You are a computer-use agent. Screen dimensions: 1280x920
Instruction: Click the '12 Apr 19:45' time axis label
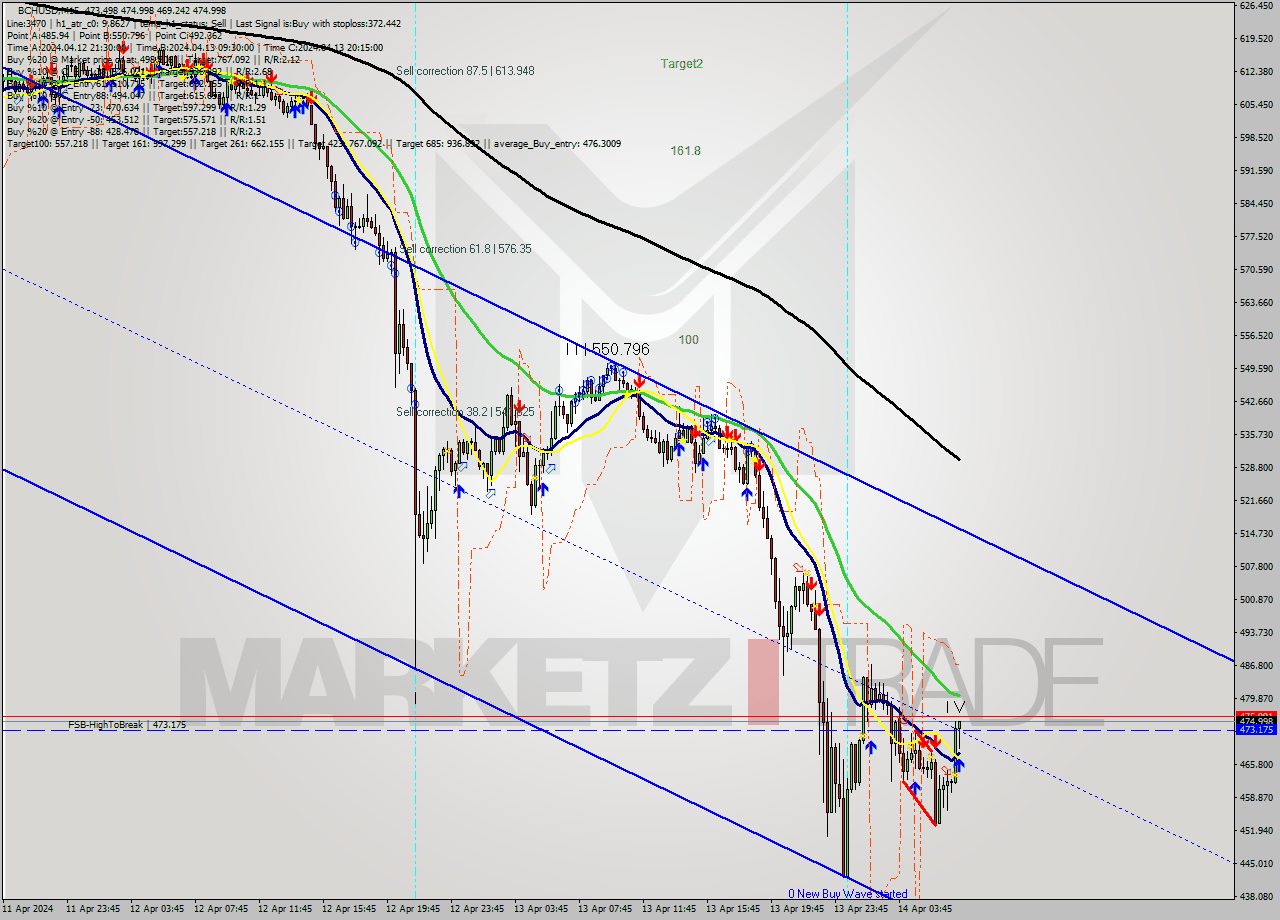click(x=415, y=910)
